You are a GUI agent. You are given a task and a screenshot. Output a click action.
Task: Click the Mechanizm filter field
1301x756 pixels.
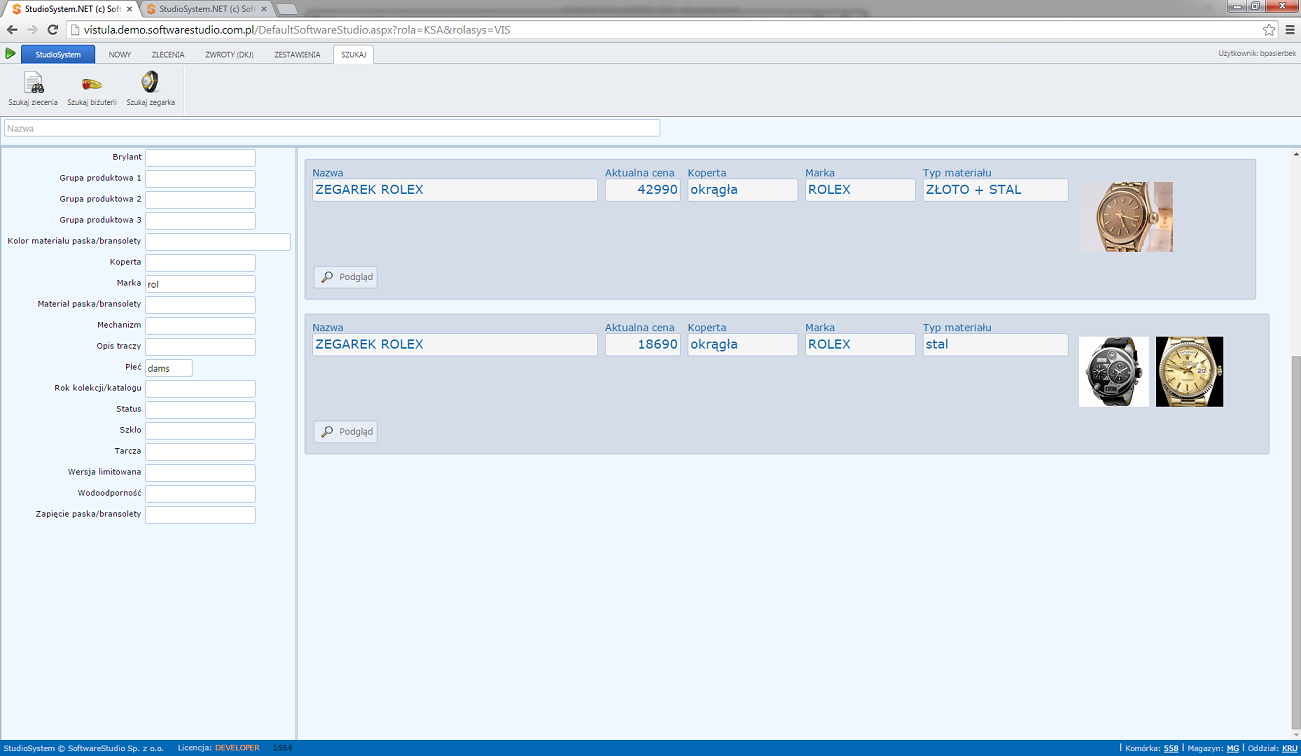200,326
